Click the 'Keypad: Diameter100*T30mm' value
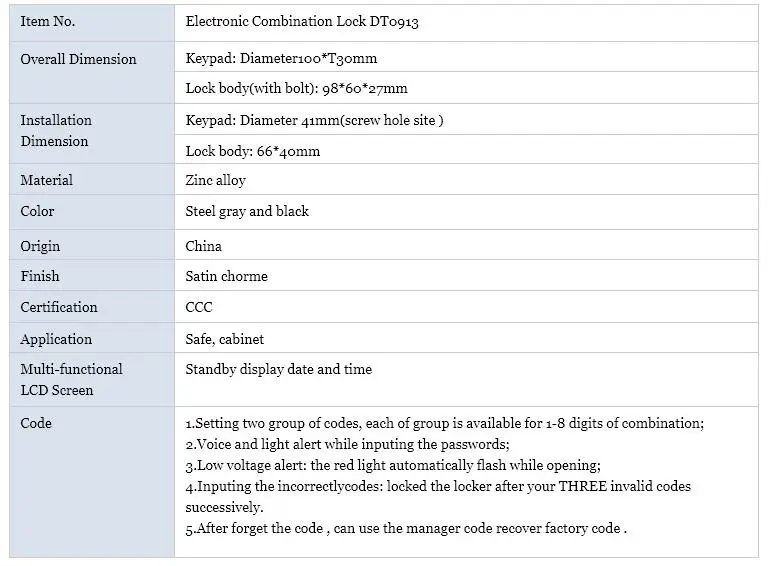The width and height of the screenshot is (776, 566). click(x=281, y=59)
